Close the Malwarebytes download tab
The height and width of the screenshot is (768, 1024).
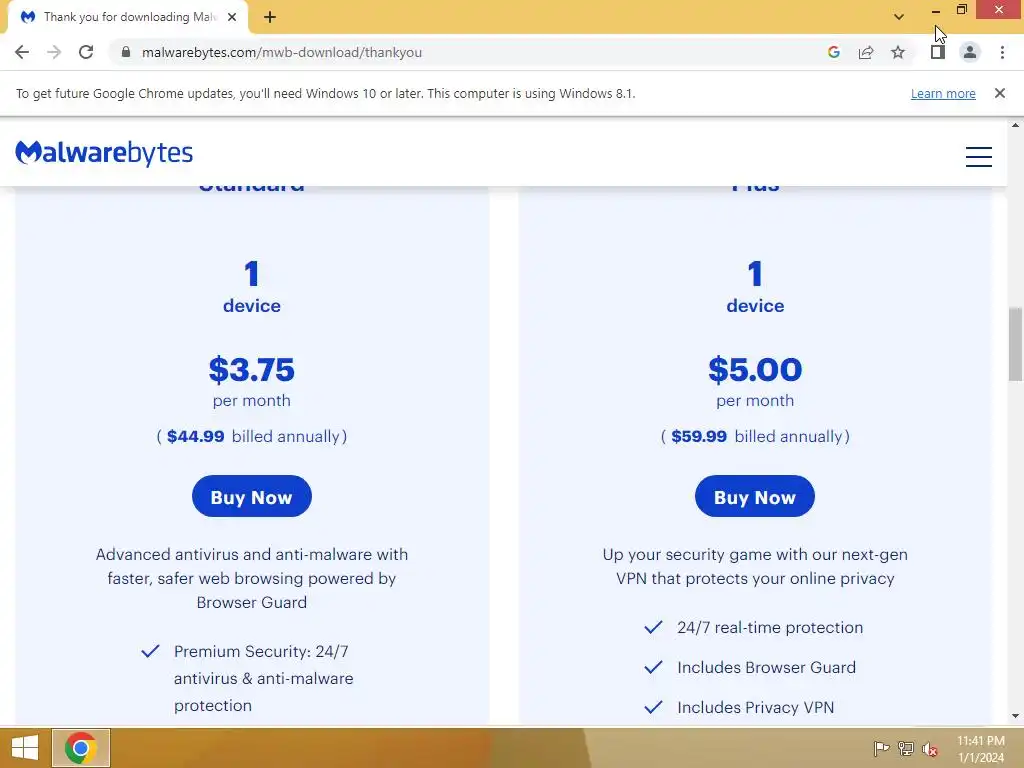point(232,17)
